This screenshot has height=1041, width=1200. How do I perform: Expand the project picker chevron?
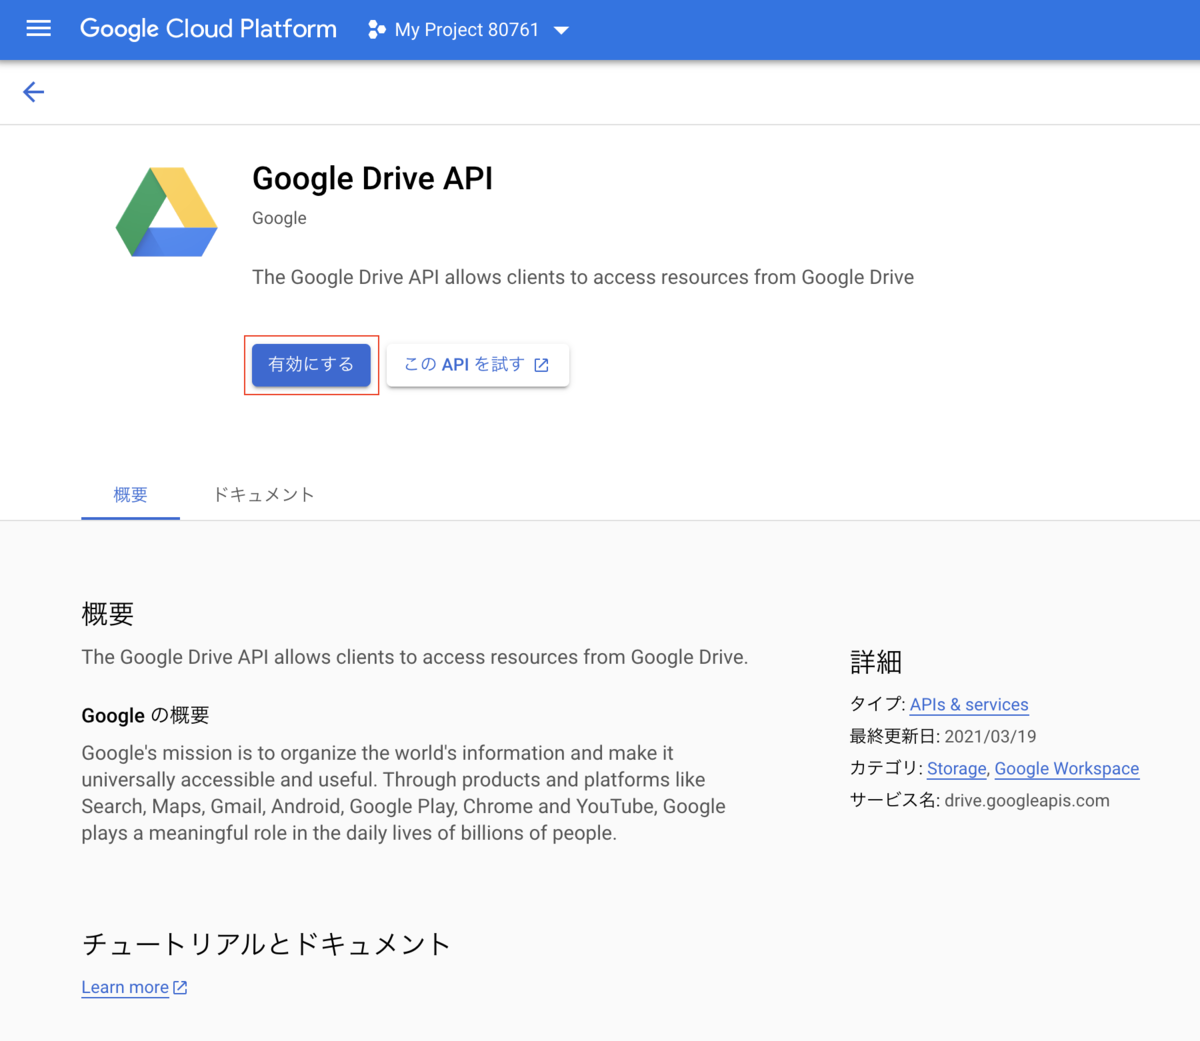pos(561,30)
